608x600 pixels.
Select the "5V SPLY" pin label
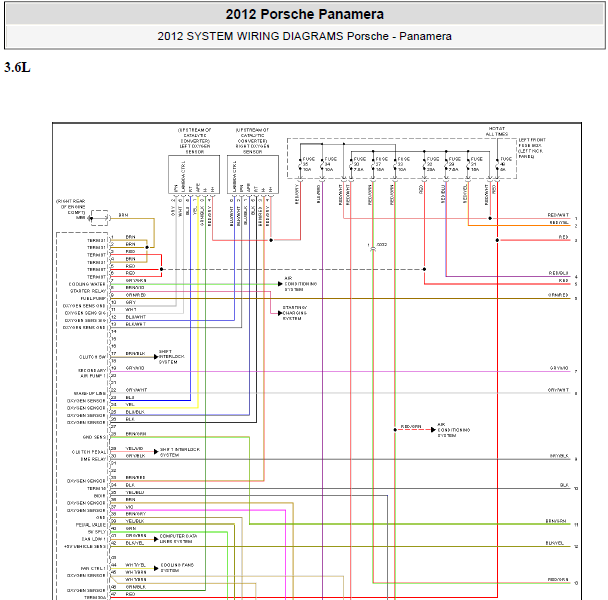coord(97,532)
